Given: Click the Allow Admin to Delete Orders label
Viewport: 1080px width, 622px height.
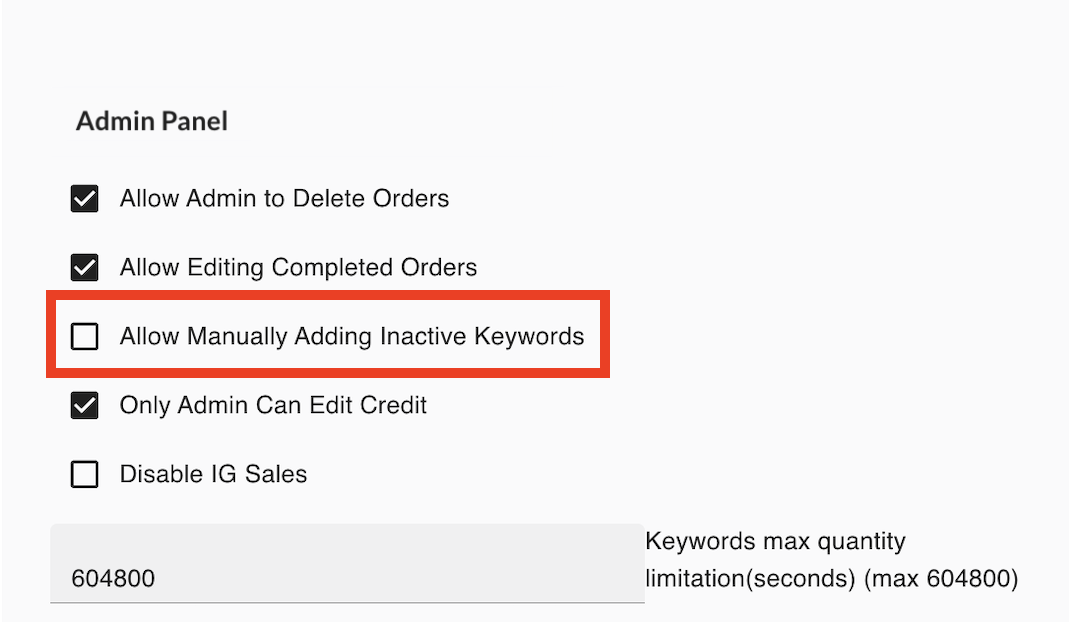Looking at the screenshot, I should (x=284, y=198).
